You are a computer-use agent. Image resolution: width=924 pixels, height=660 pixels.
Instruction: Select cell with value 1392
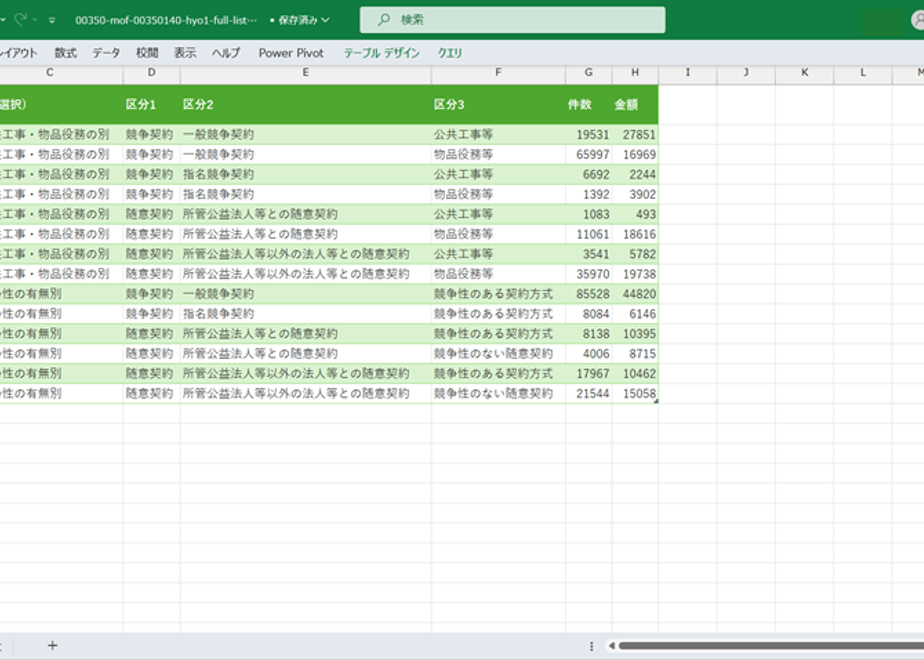tap(588, 194)
